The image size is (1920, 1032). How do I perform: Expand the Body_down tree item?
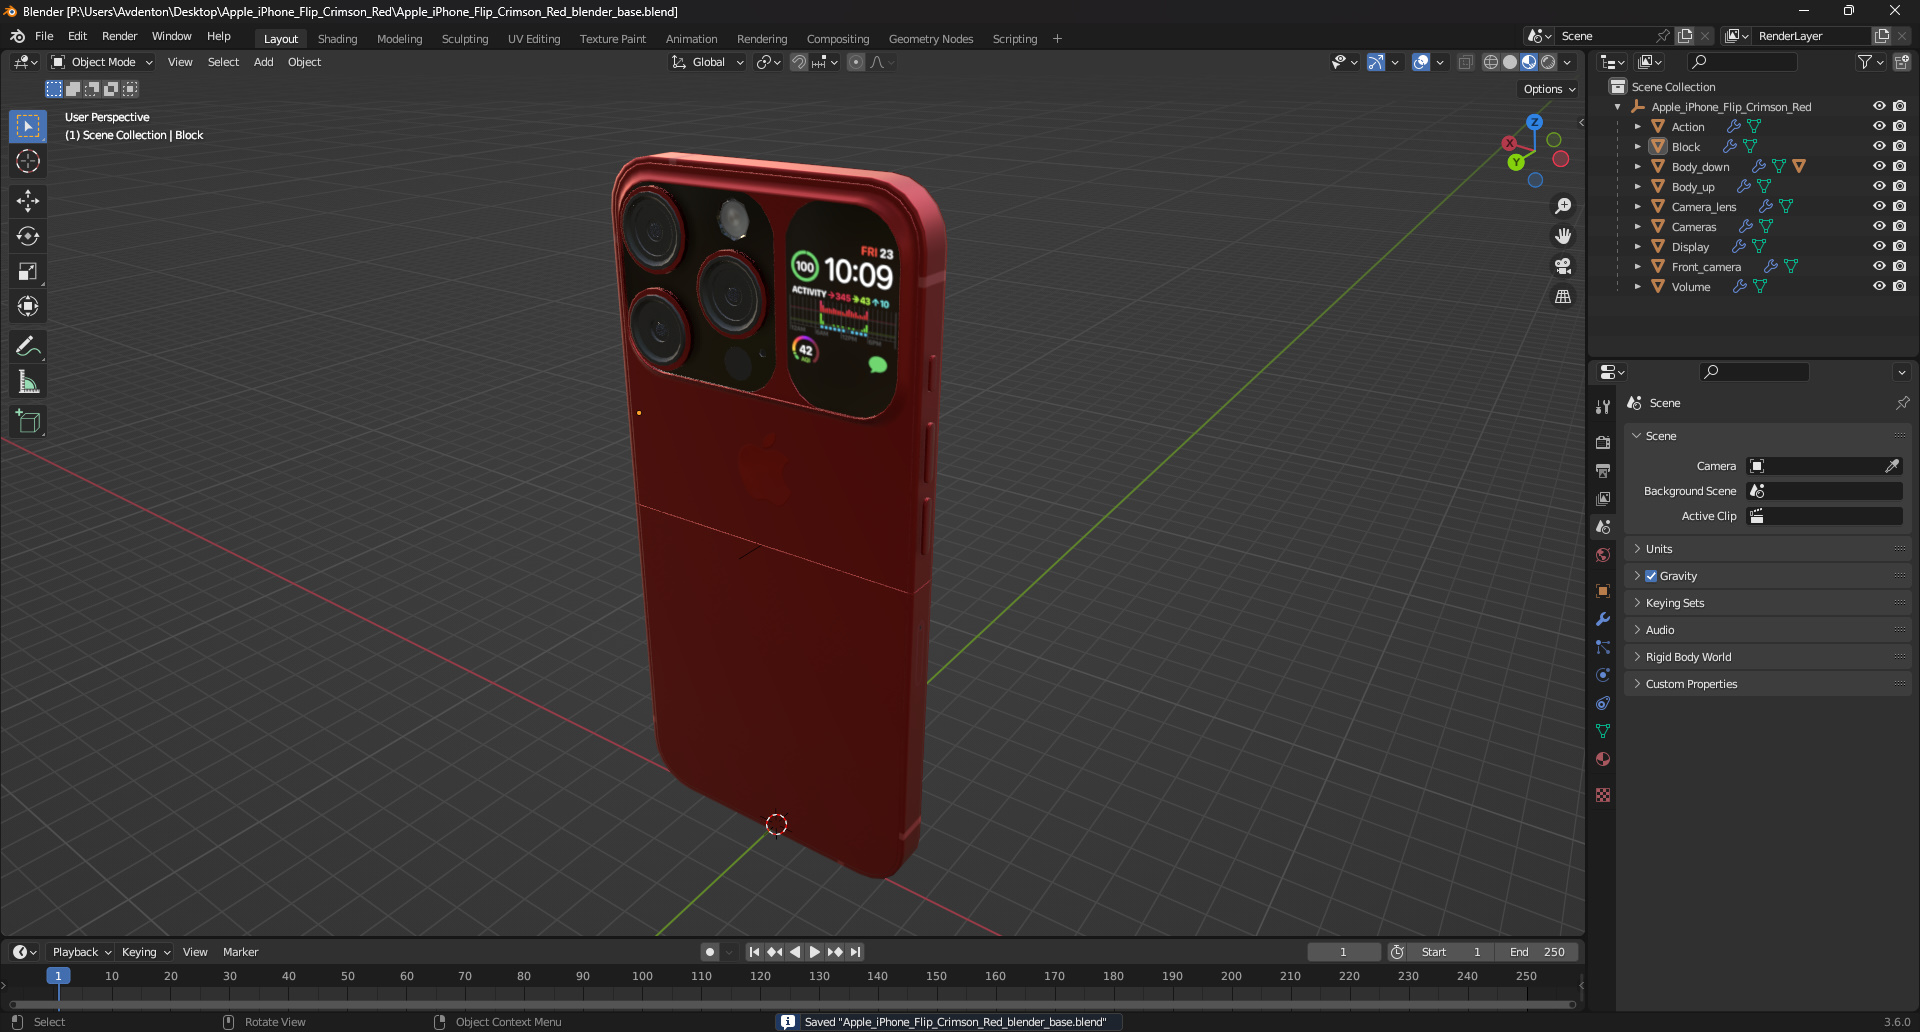point(1637,167)
